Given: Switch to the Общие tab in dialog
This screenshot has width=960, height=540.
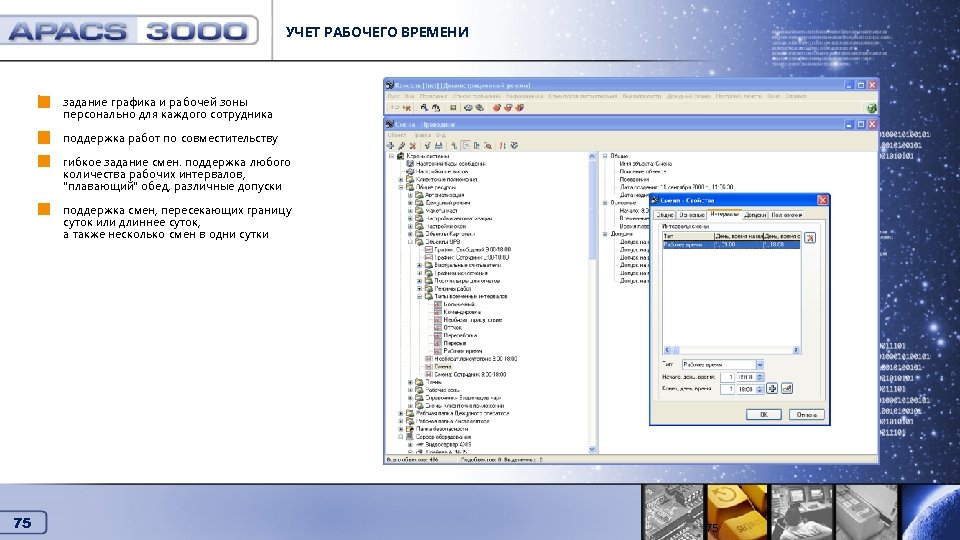Looking at the screenshot, I should [x=664, y=215].
